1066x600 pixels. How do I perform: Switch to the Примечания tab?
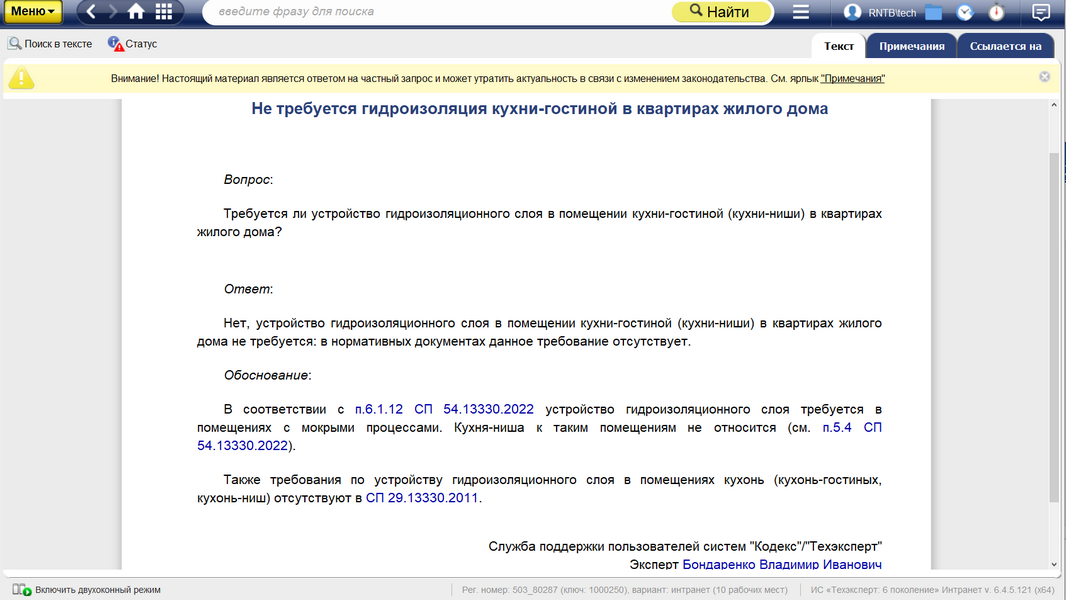coord(911,46)
